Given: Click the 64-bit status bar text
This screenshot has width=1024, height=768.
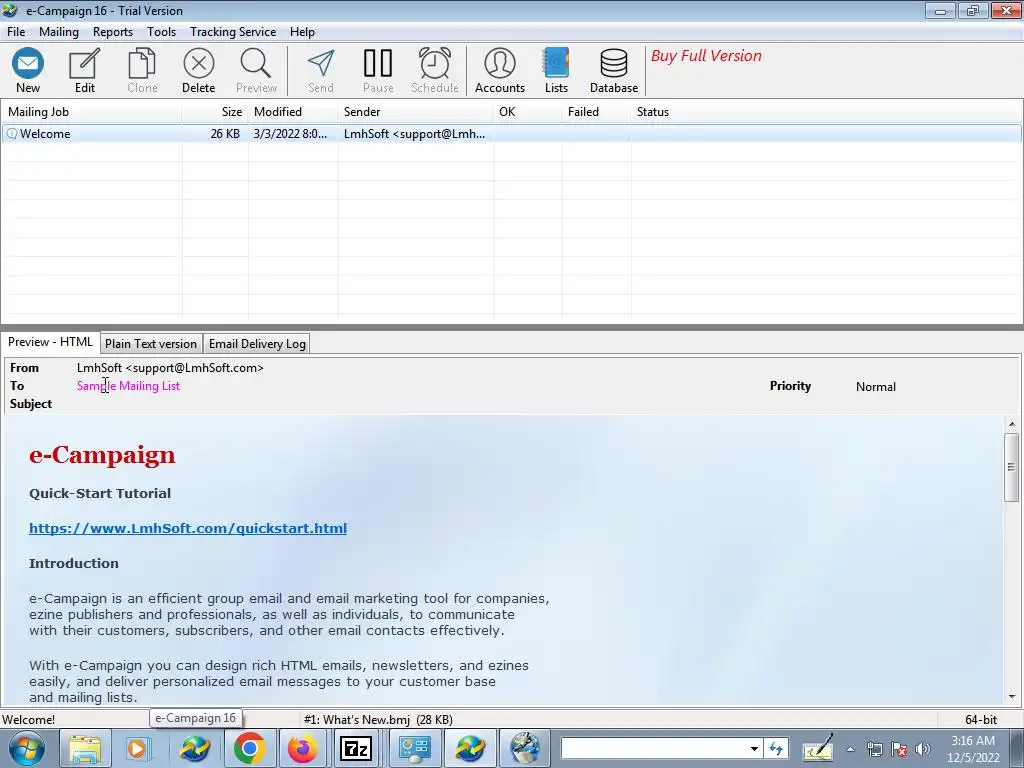Looking at the screenshot, I should [981, 720].
